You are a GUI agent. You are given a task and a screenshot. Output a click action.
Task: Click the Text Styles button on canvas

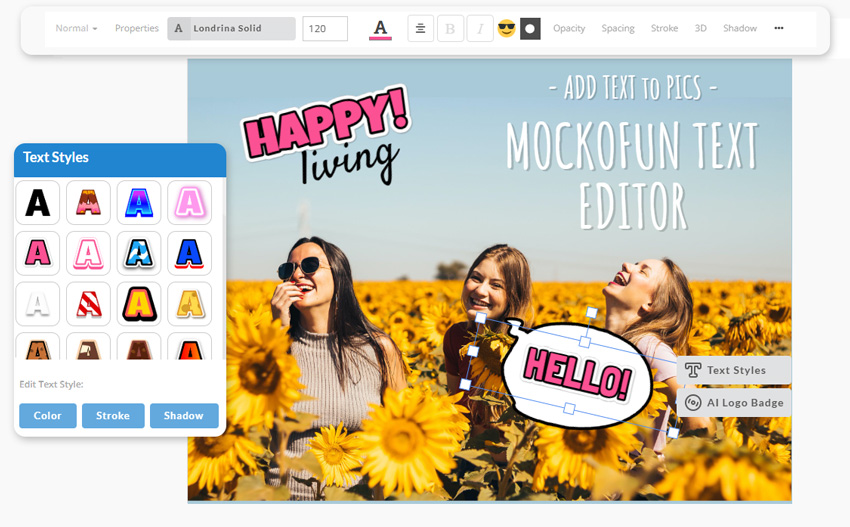(734, 370)
